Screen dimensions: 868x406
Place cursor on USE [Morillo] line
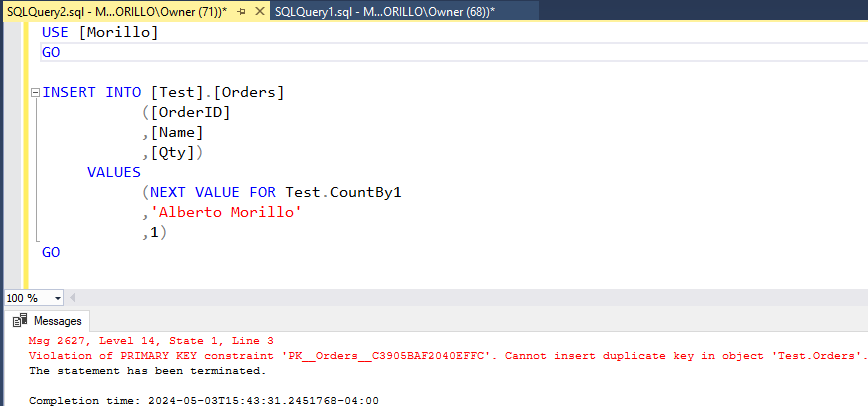coord(100,33)
